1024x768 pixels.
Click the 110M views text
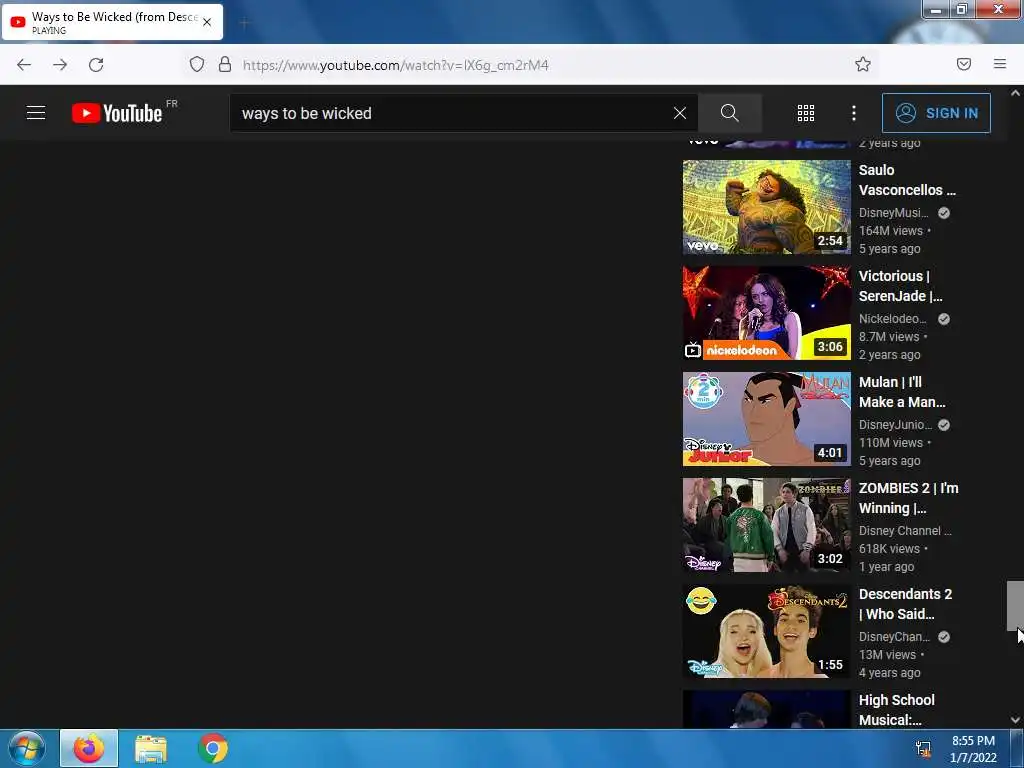pyautogui.click(x=891, y=443)
